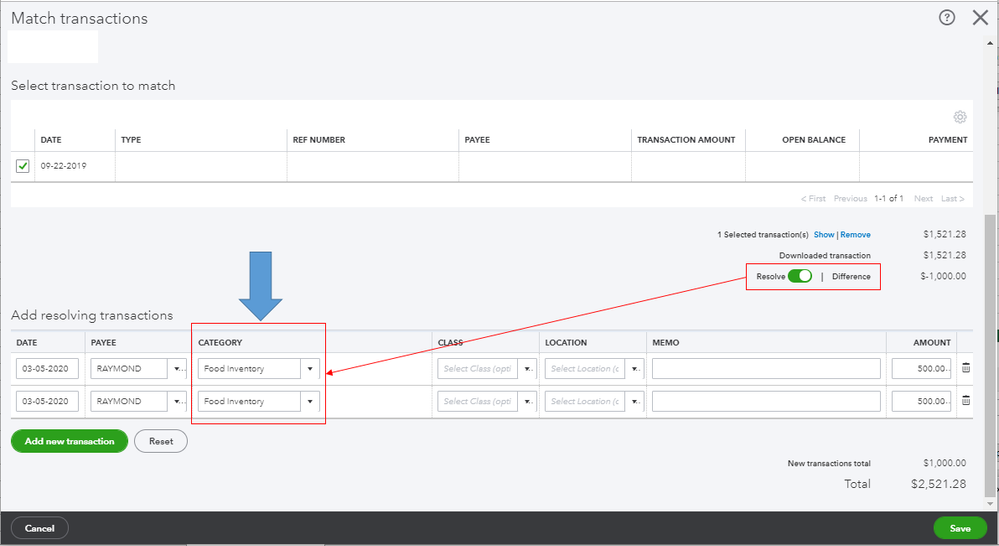
Task: Remove the selected transactions link
Action: point(855,234)
